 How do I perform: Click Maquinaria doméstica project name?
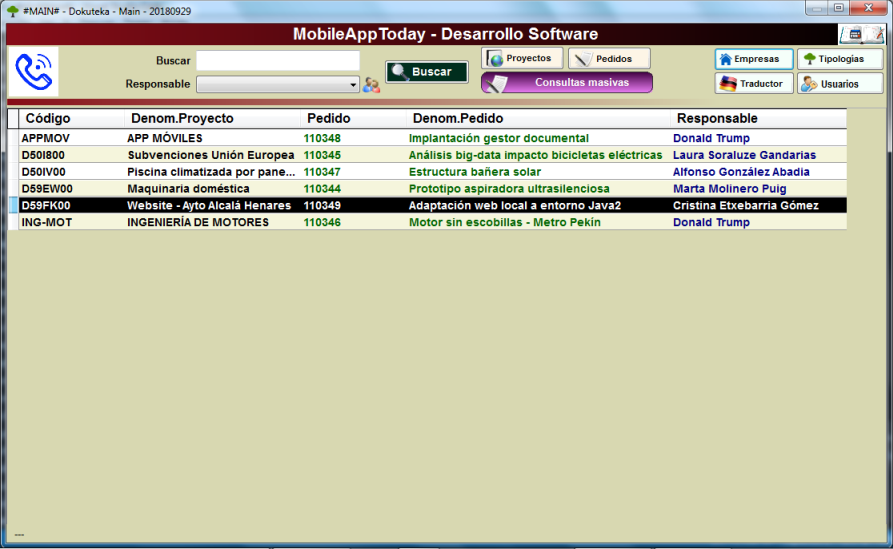(x=188, y=189)
